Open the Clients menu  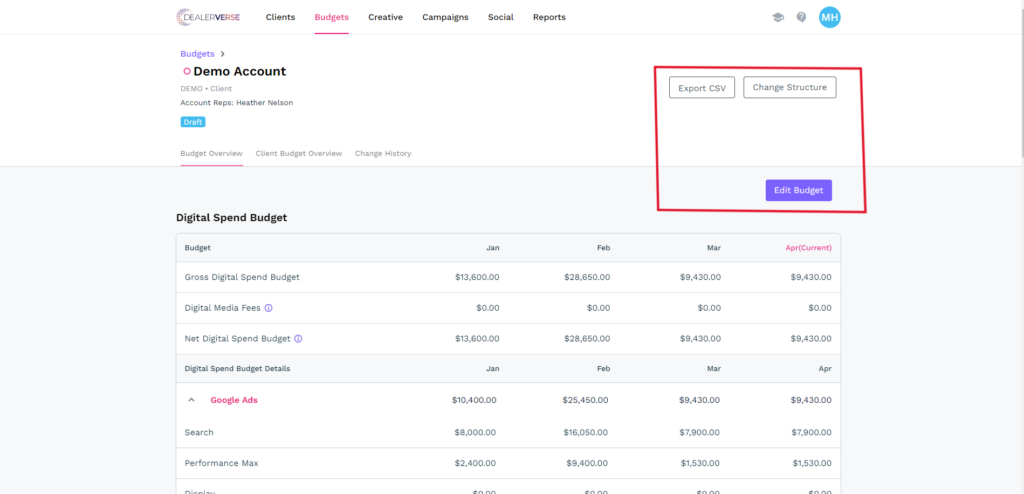coord(280,17)
